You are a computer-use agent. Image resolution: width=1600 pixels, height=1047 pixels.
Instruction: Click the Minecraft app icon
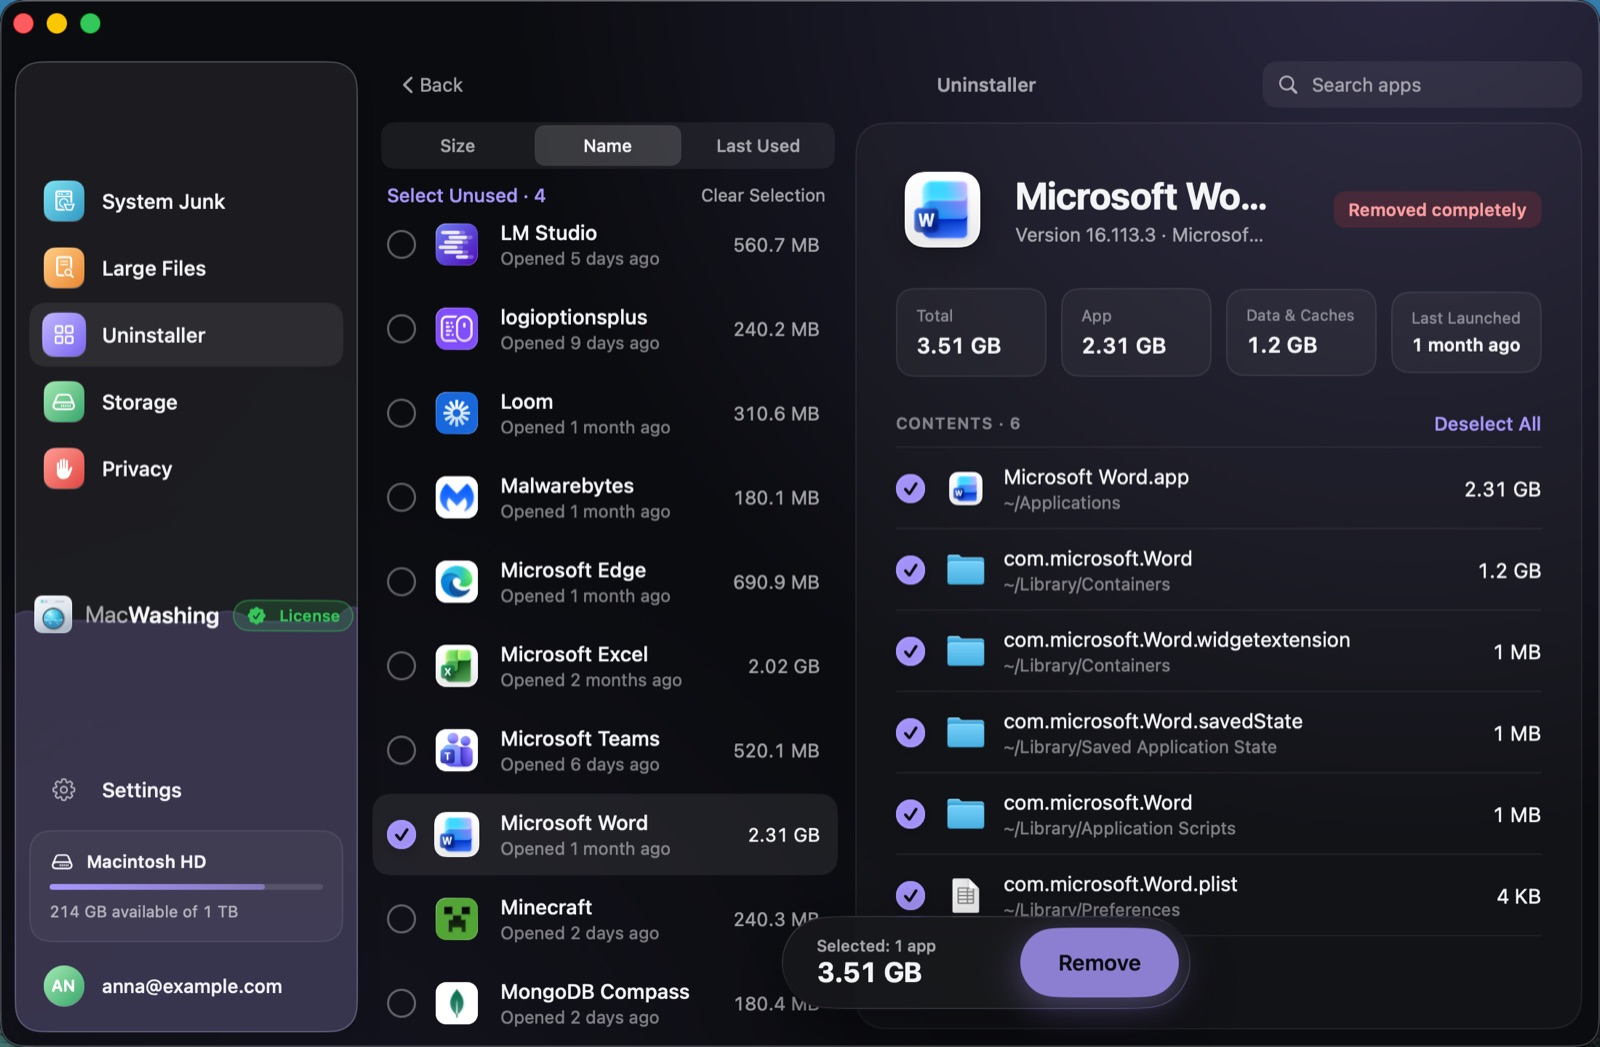point(457,919)
